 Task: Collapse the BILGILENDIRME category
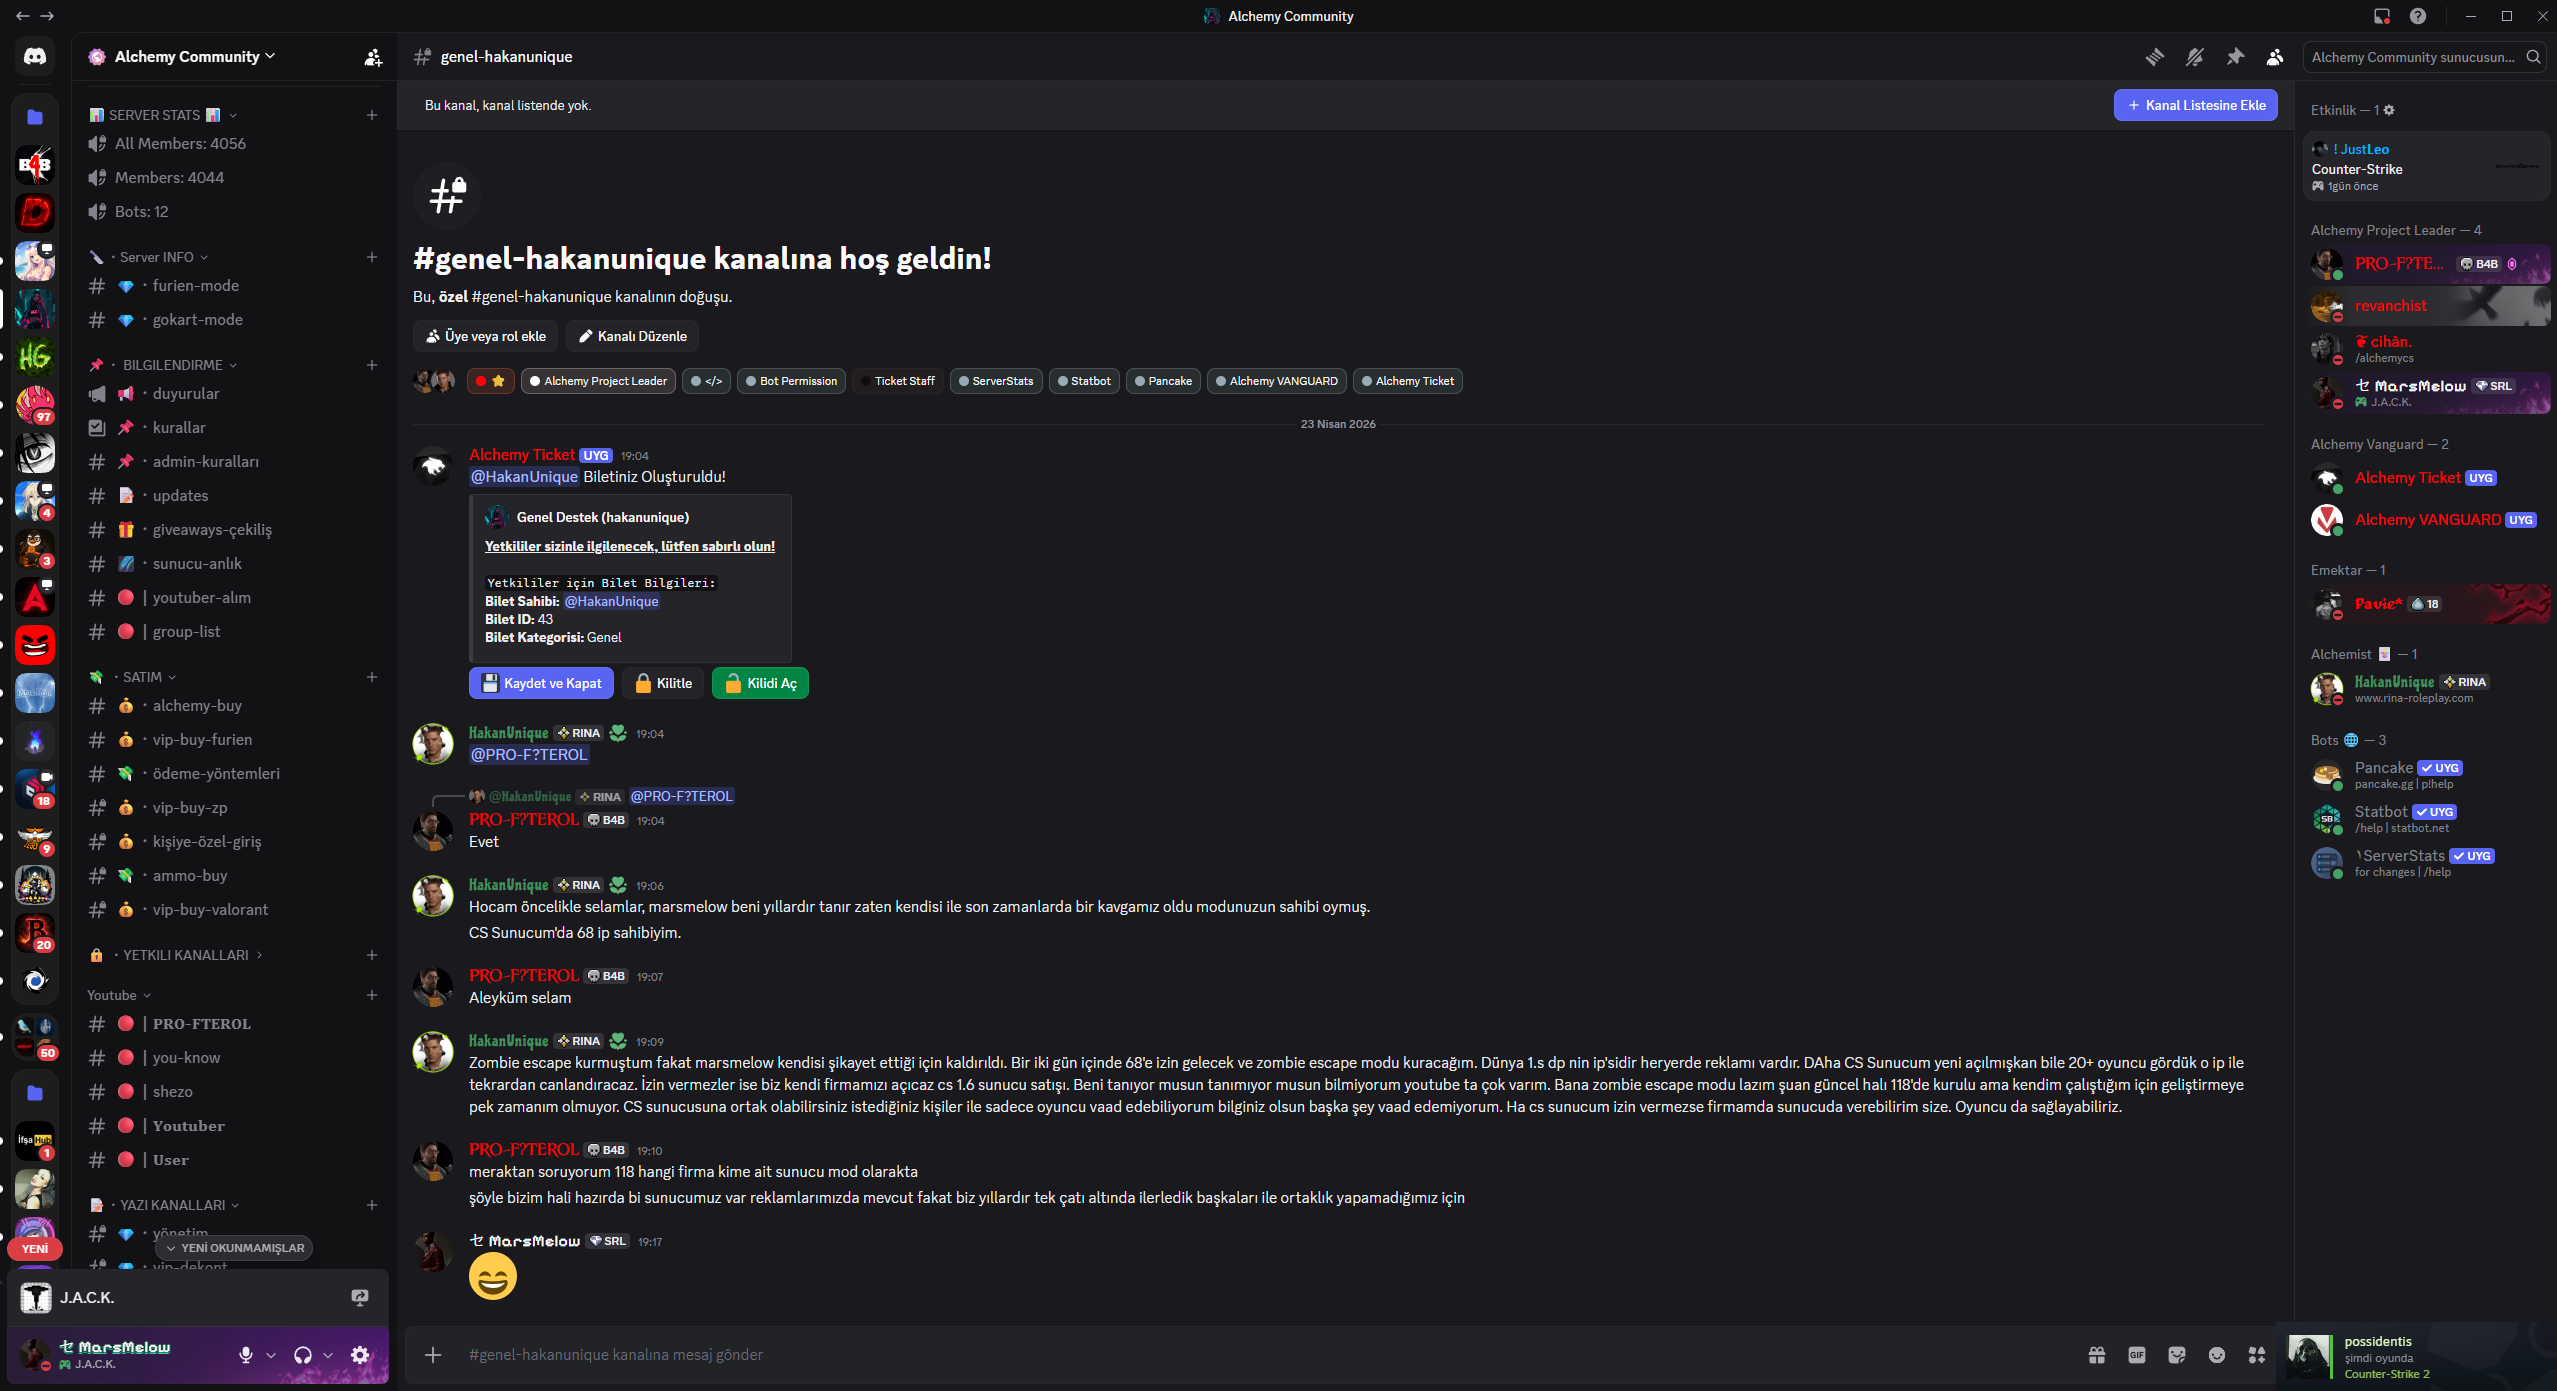tap(163, 365)
